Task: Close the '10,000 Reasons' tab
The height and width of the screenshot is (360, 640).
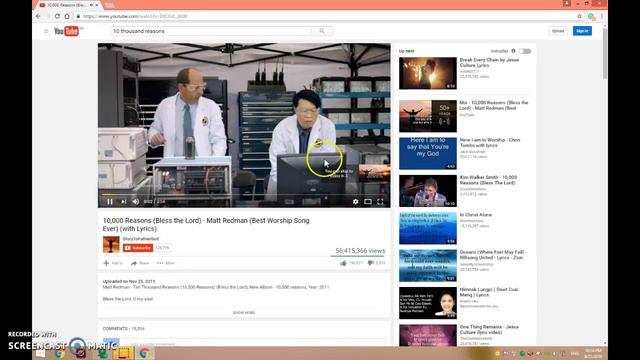Action: point(97,5)
